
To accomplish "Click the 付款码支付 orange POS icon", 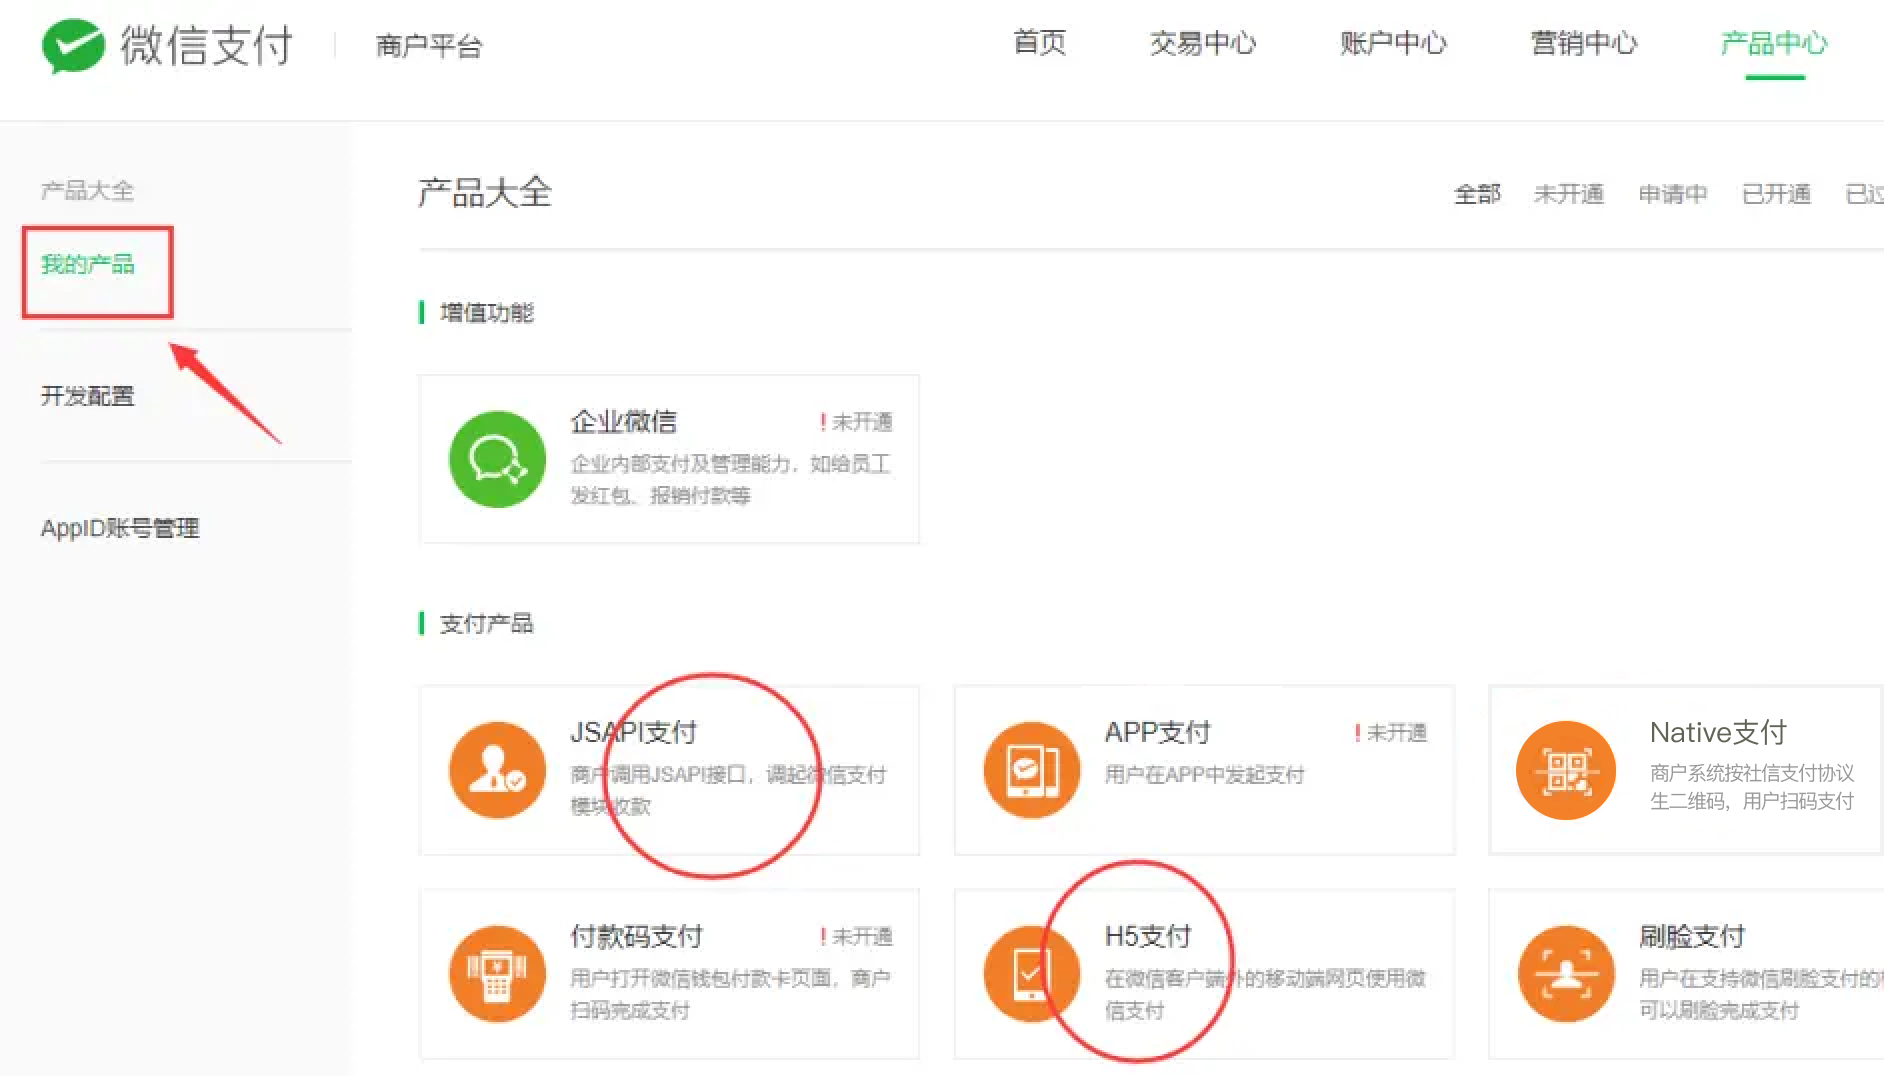I will click(x=497, y=974).
